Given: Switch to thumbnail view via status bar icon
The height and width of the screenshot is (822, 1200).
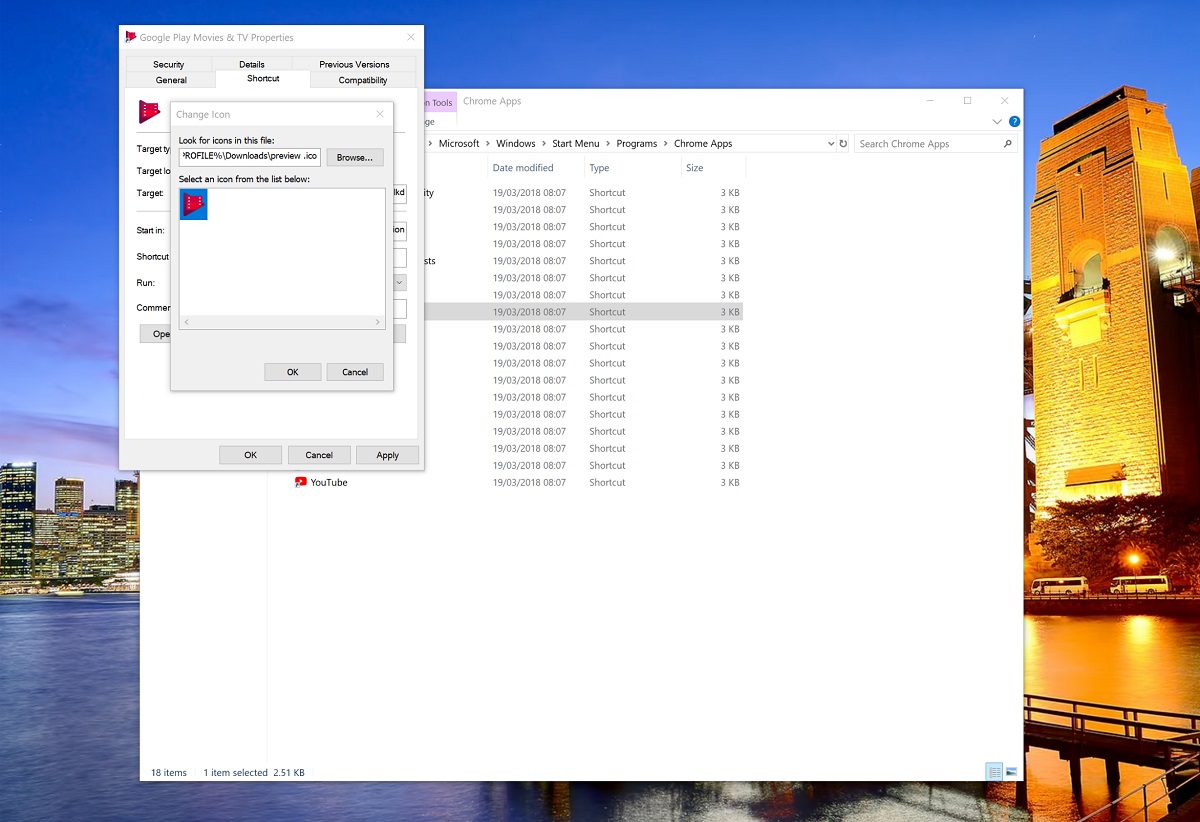Looking at the screenshot, I should [1013, 771].
